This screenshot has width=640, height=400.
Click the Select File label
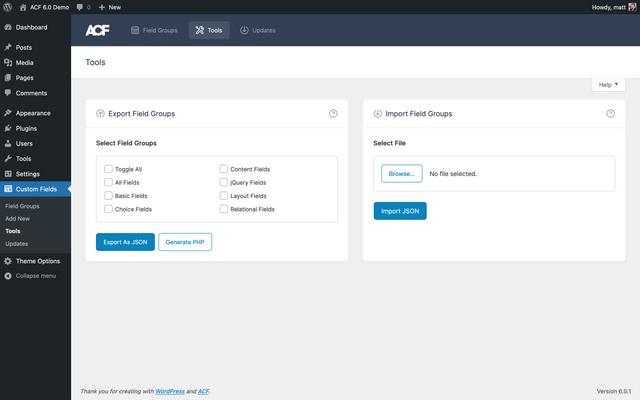click(x=389, y=143)
